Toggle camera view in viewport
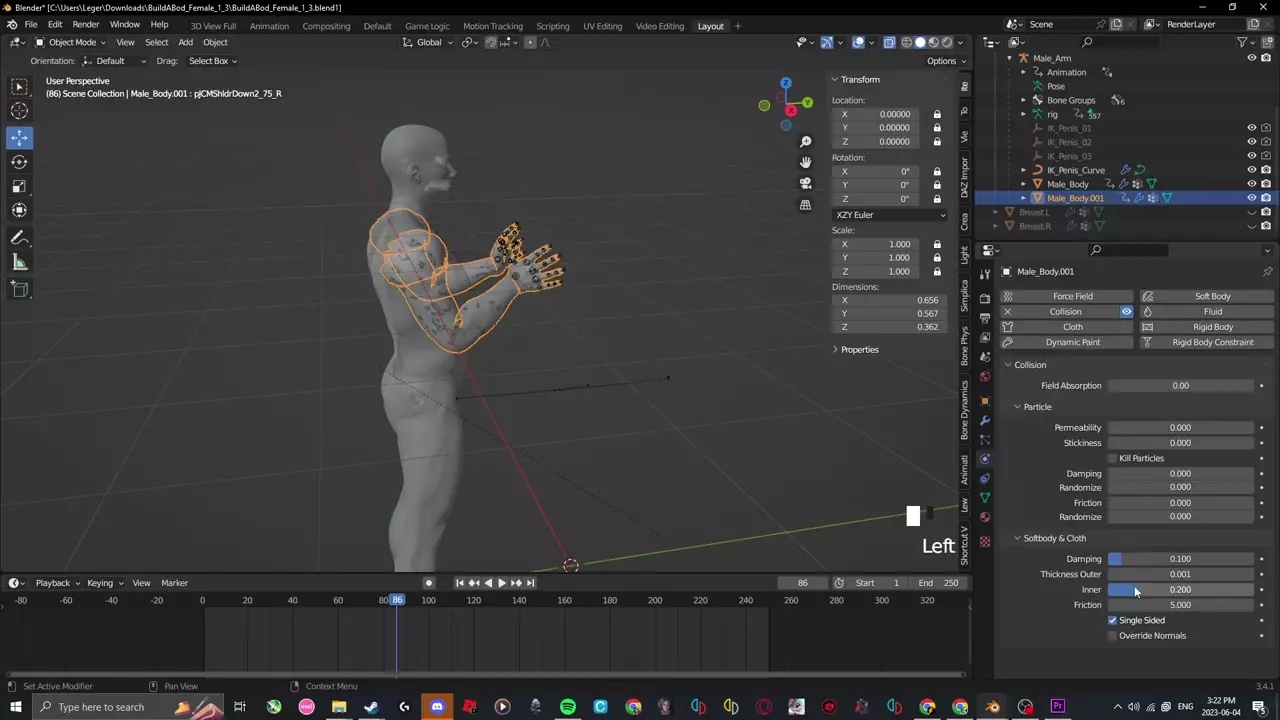 tap(805, 183)
